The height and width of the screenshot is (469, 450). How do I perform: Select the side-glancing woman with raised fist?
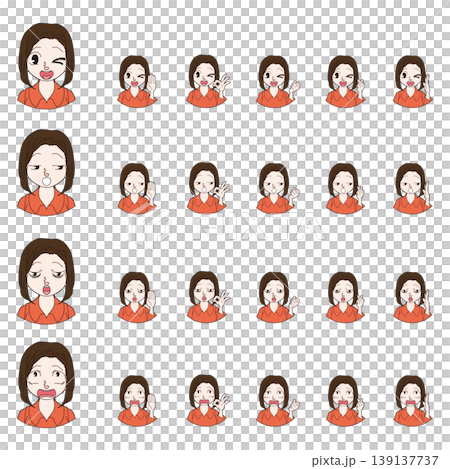(278, 189)
